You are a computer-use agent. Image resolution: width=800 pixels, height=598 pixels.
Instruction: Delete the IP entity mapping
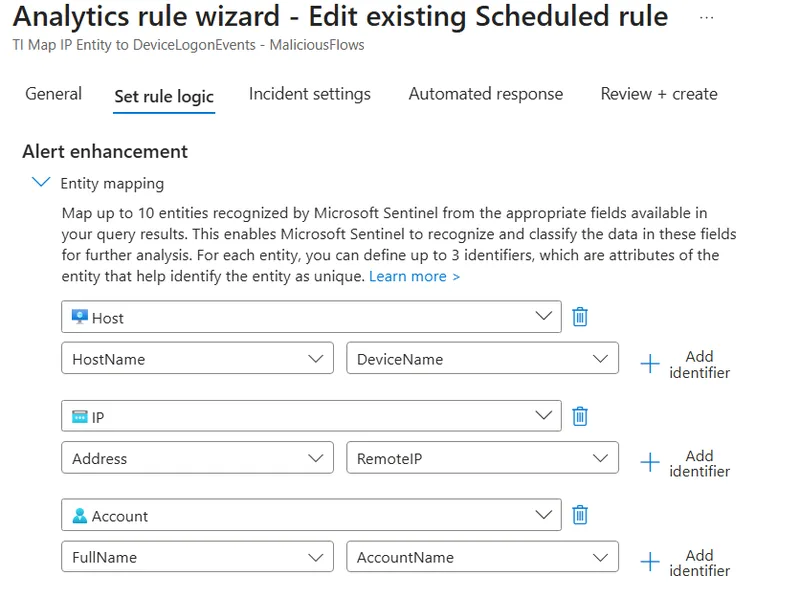[x=580, y=416]
